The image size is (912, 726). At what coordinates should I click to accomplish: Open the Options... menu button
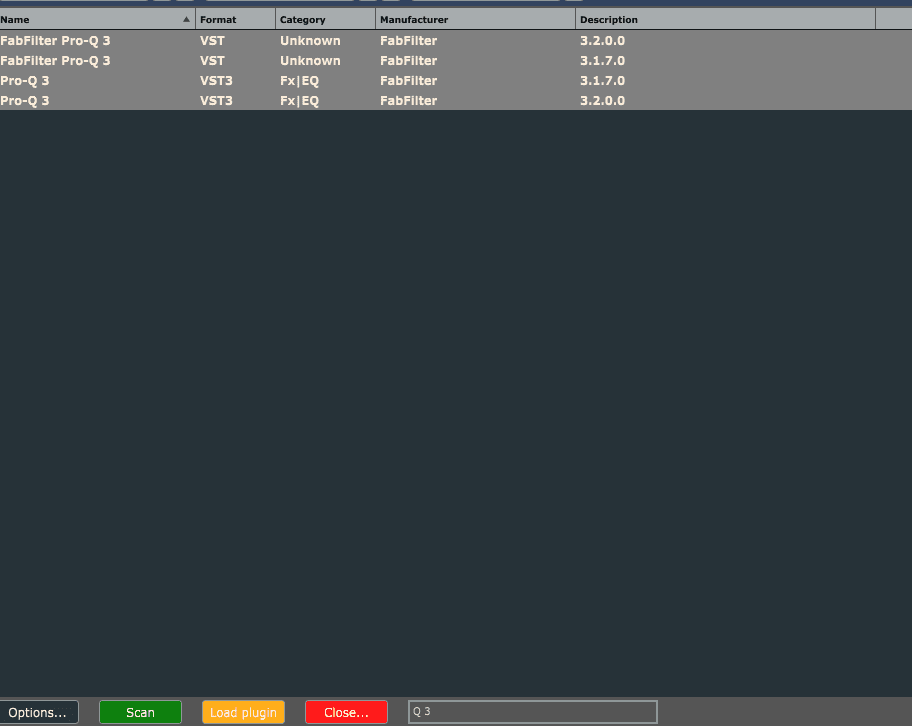tap(38, 712)
